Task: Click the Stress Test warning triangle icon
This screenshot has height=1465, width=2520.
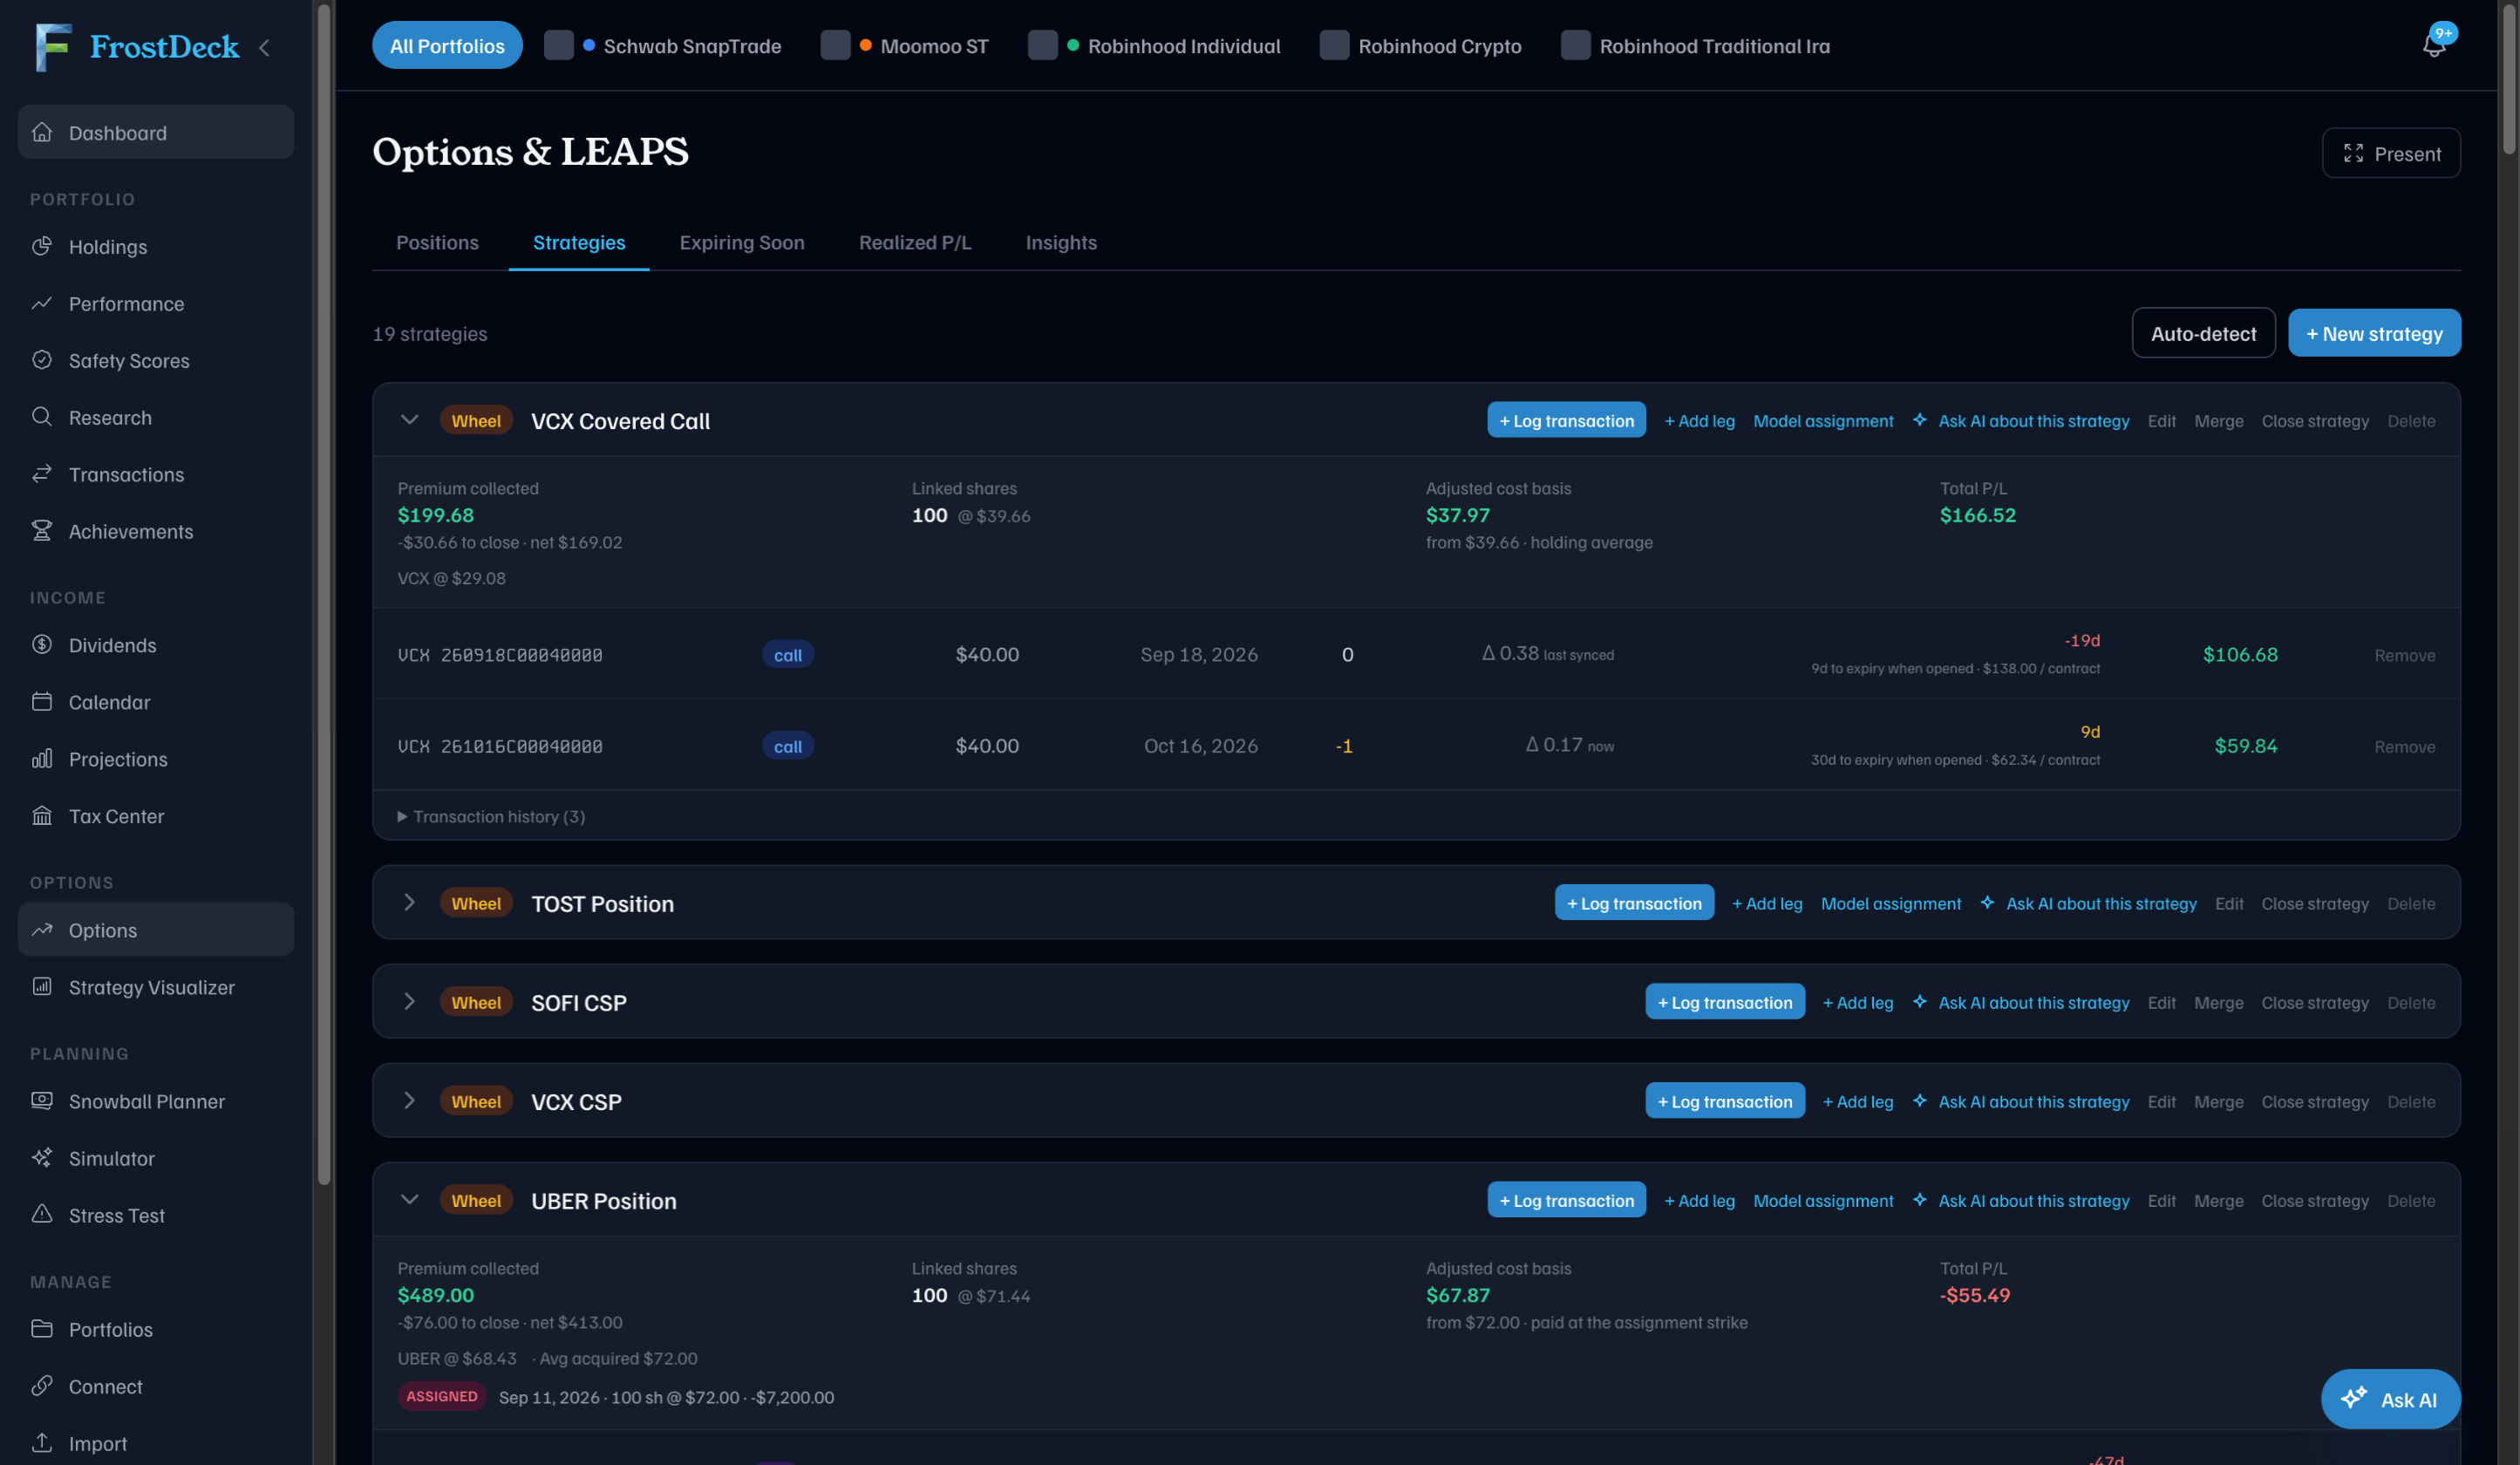Action: 42,1215
